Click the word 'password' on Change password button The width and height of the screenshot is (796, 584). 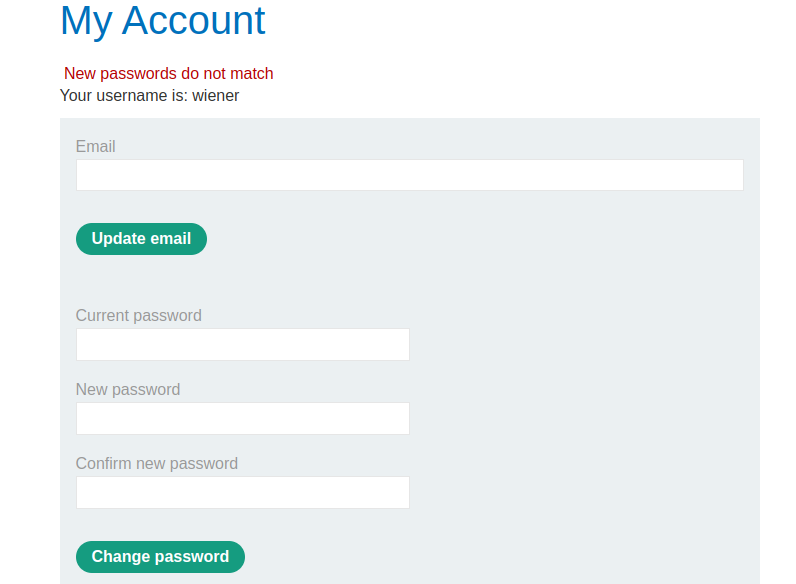click(194, 557)
